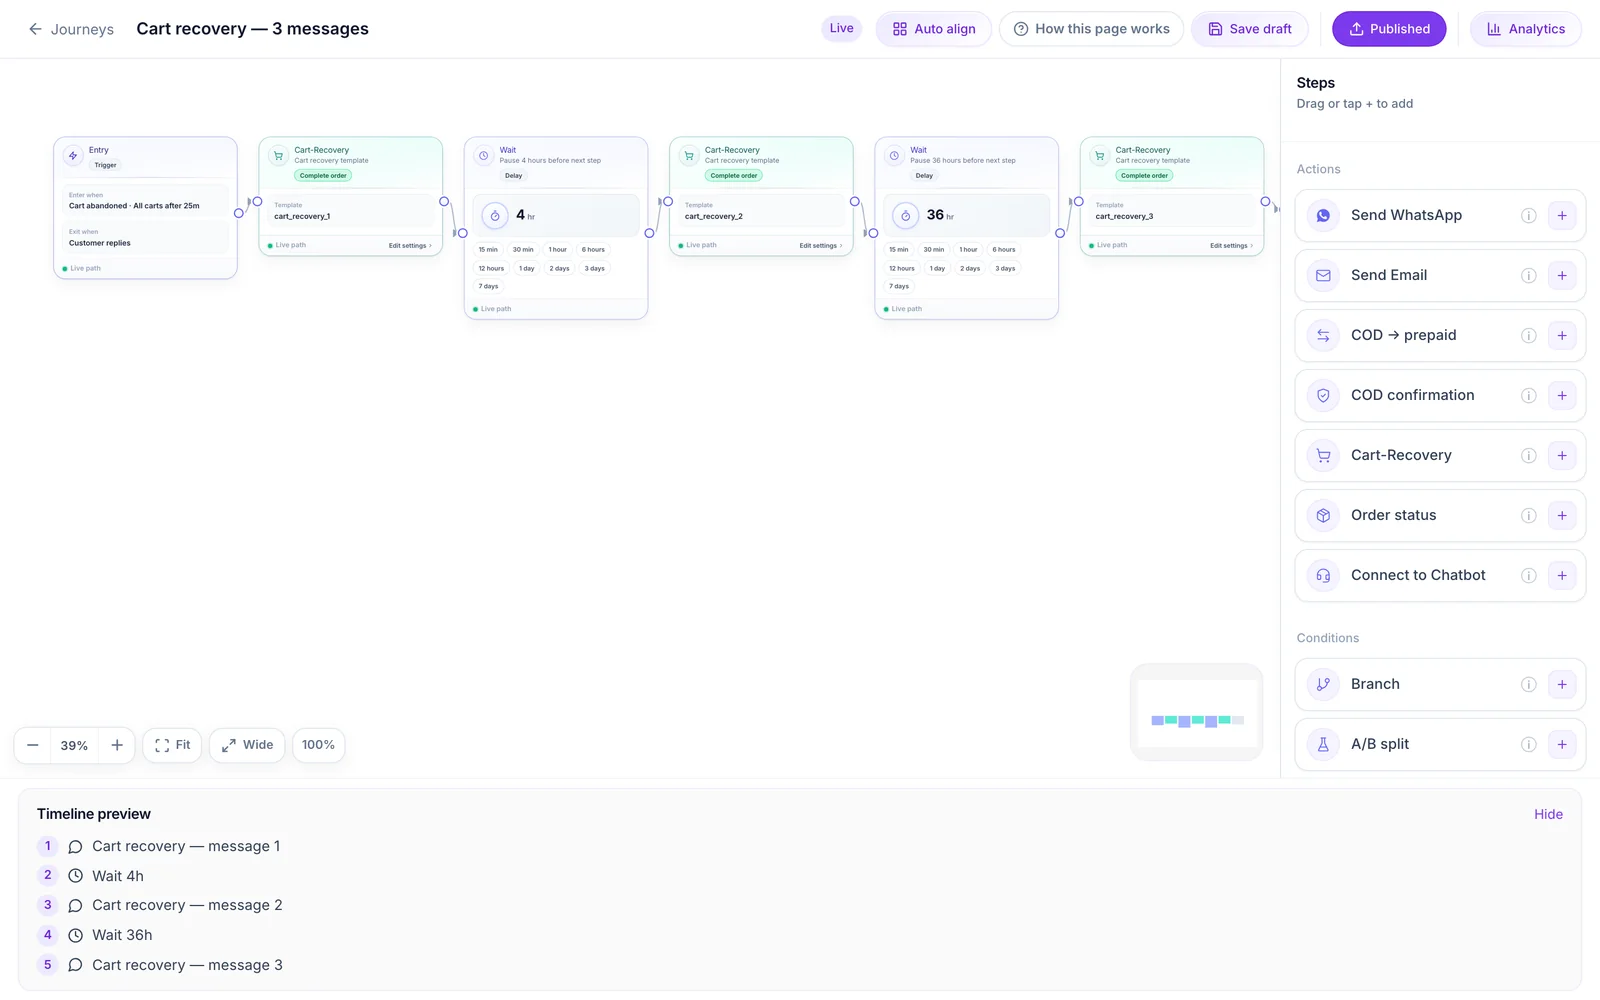1600x1000 pixels.
Task: Add a Cart-Recovery step
Action: click(x=1562, y=455)
